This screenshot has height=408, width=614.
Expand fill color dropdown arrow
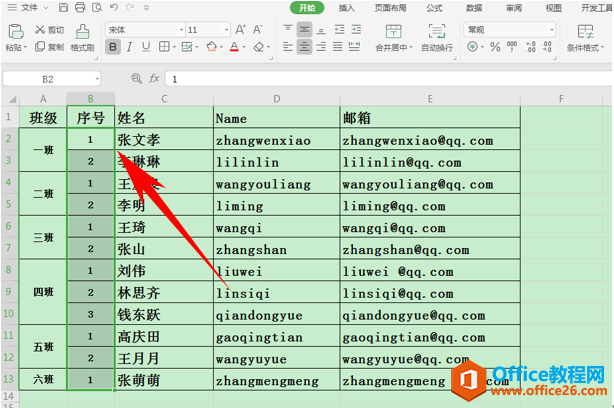(221, 47)
